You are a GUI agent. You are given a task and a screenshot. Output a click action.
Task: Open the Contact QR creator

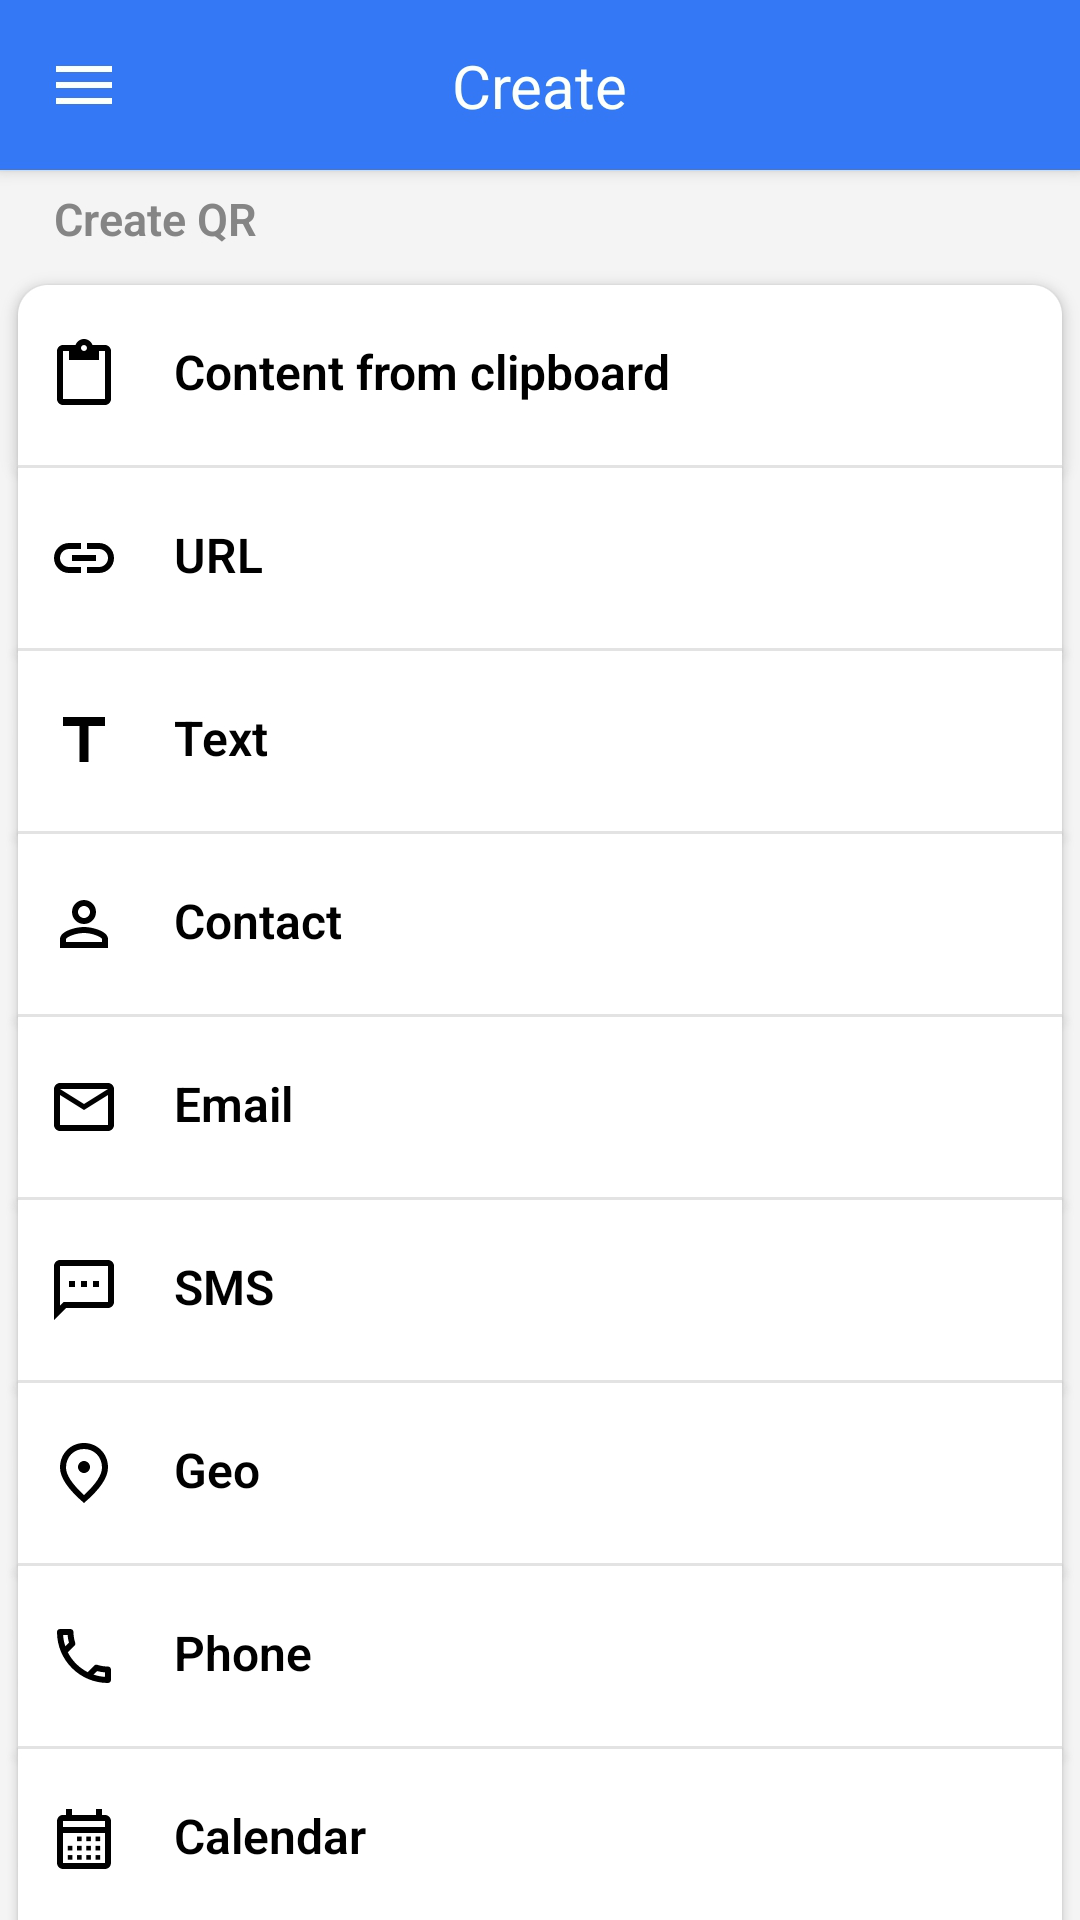coord(258,923)
